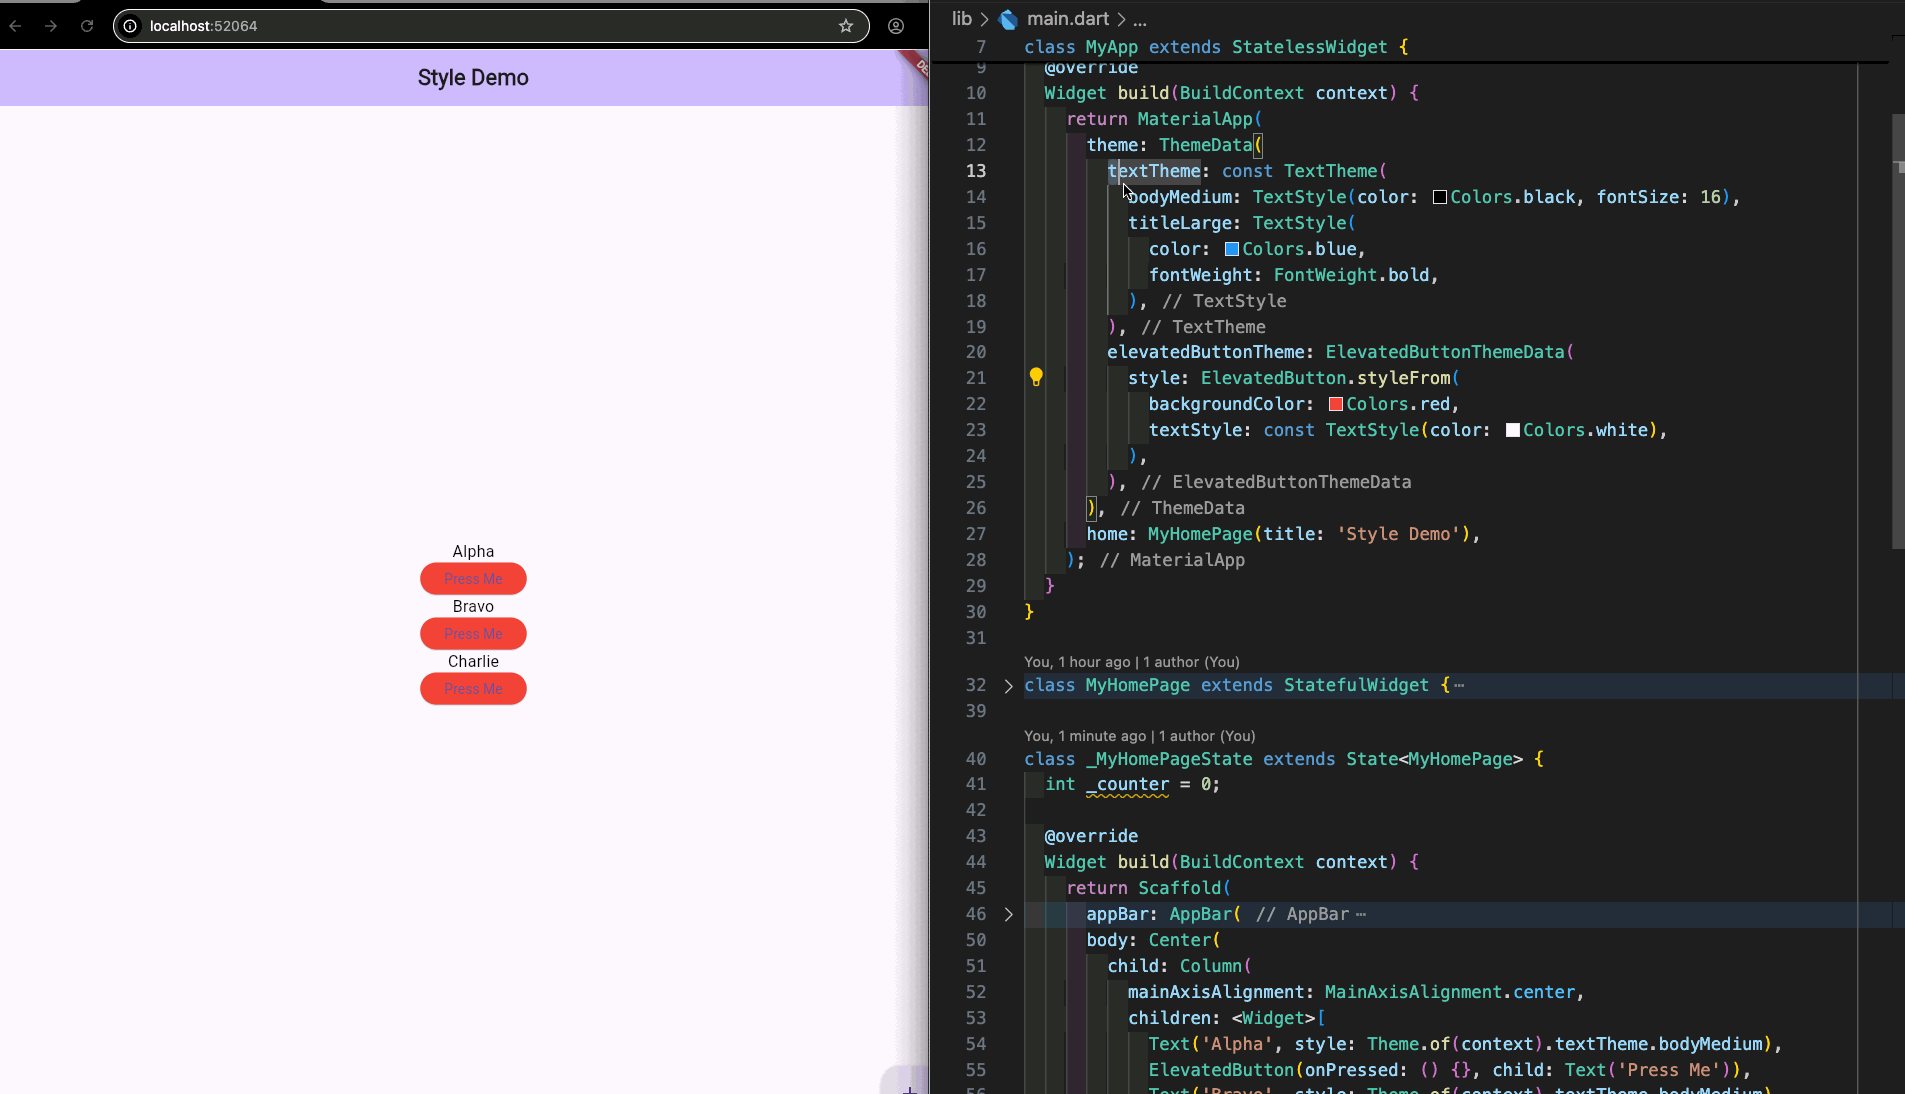Go forward in the browser
The height and width of the screenshot is (1094, 1905).
pos(51,26)
